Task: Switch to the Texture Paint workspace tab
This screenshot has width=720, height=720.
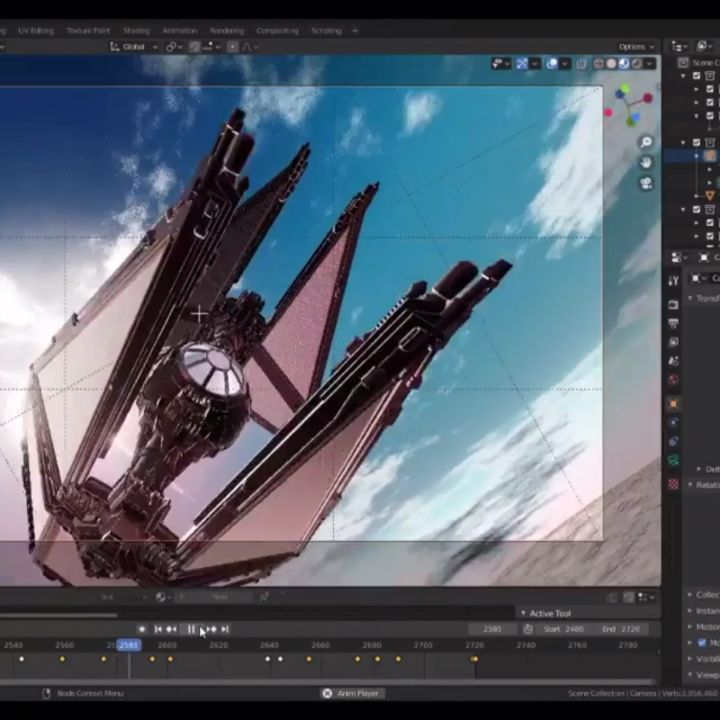Action: 88,31
